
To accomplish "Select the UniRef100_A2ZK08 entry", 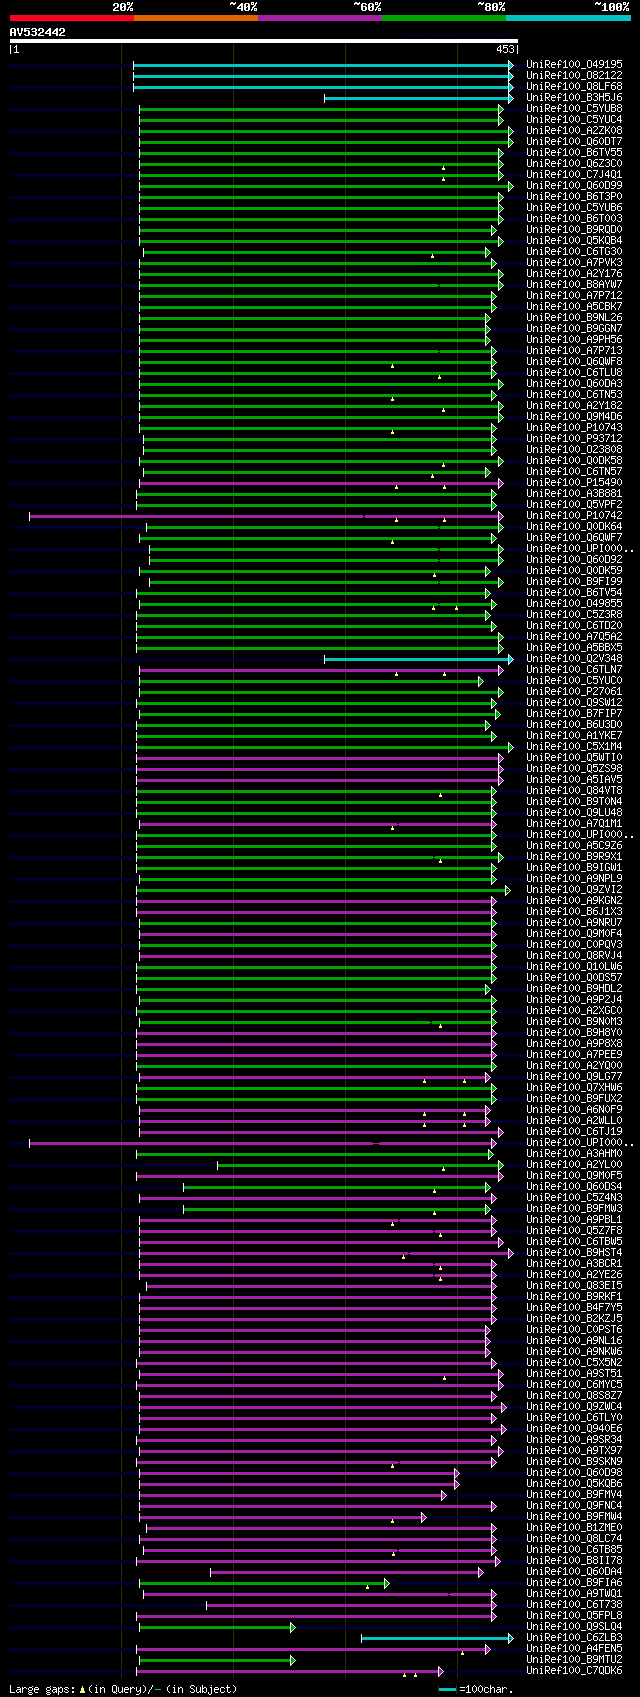I will (574, 131).
